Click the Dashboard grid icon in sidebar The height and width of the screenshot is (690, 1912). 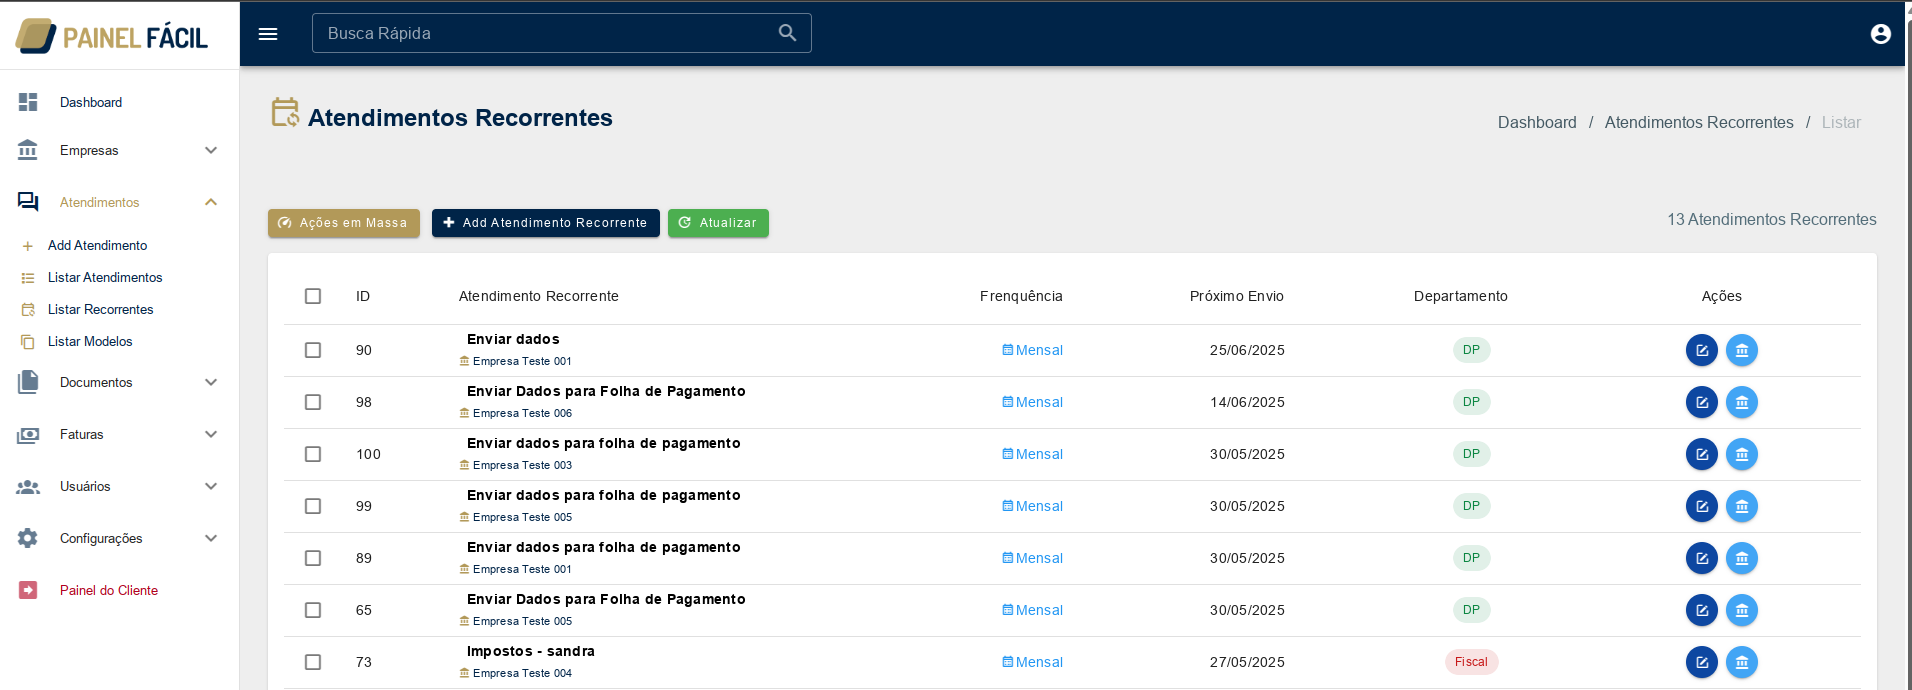[x=28, y=102]
